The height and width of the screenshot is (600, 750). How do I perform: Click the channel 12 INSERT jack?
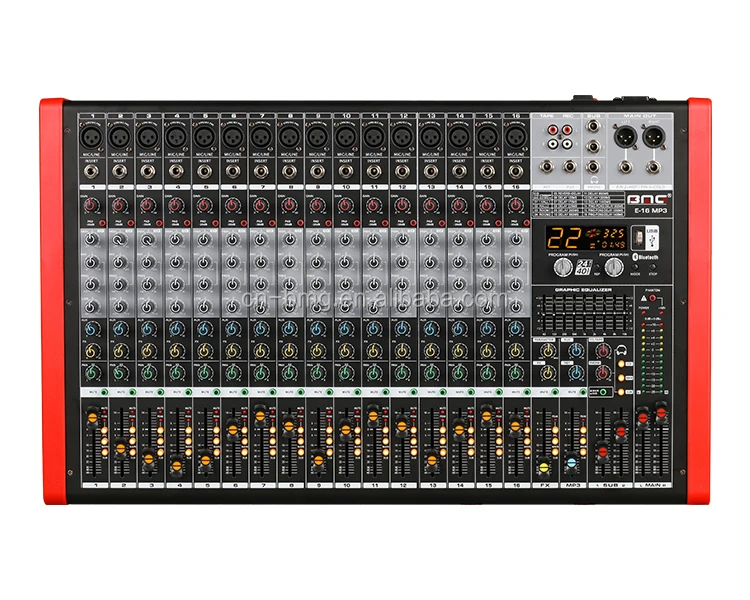pyautogui.click(x=402, y=171)
